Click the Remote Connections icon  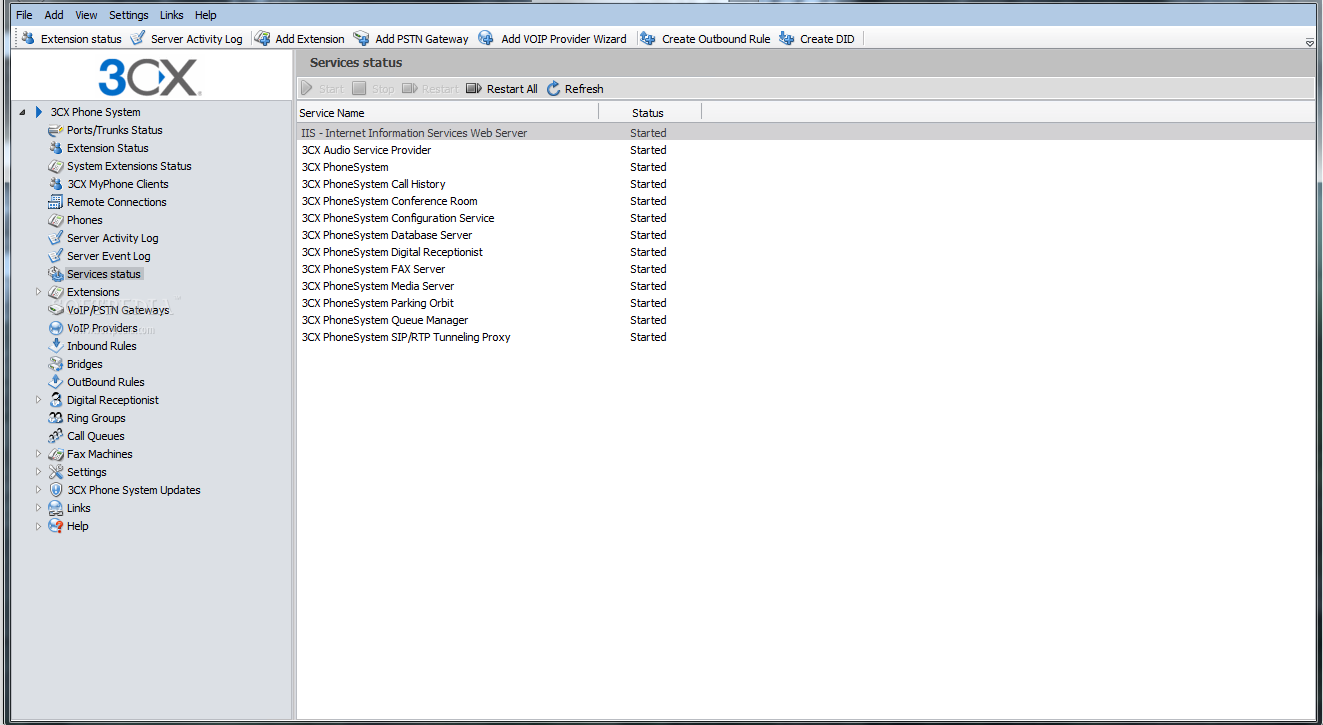(56, 202)
